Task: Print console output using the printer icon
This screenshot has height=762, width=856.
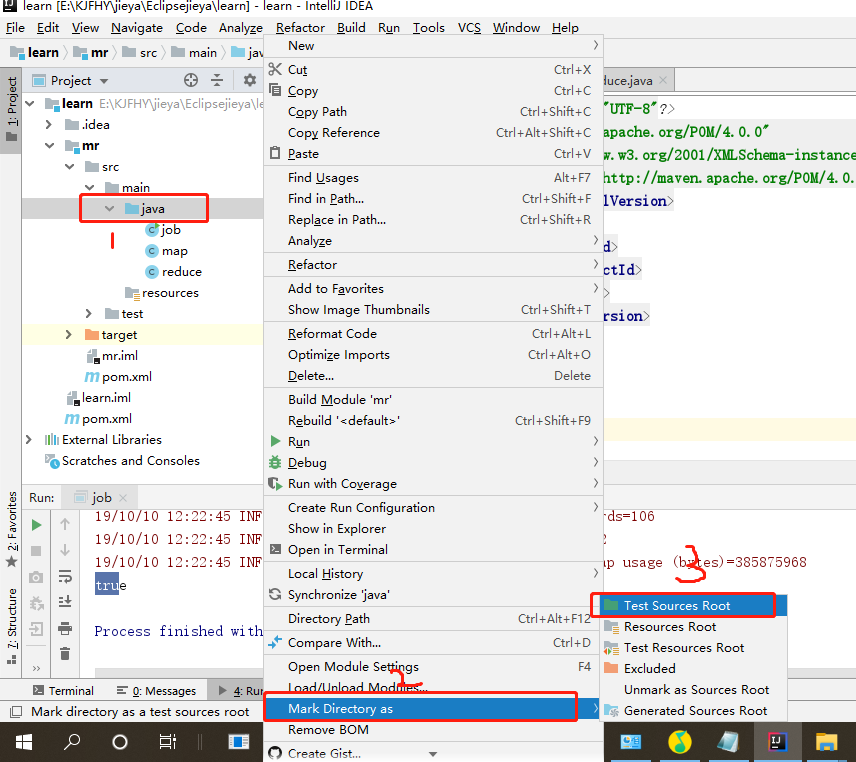Action: pos(66,628)
